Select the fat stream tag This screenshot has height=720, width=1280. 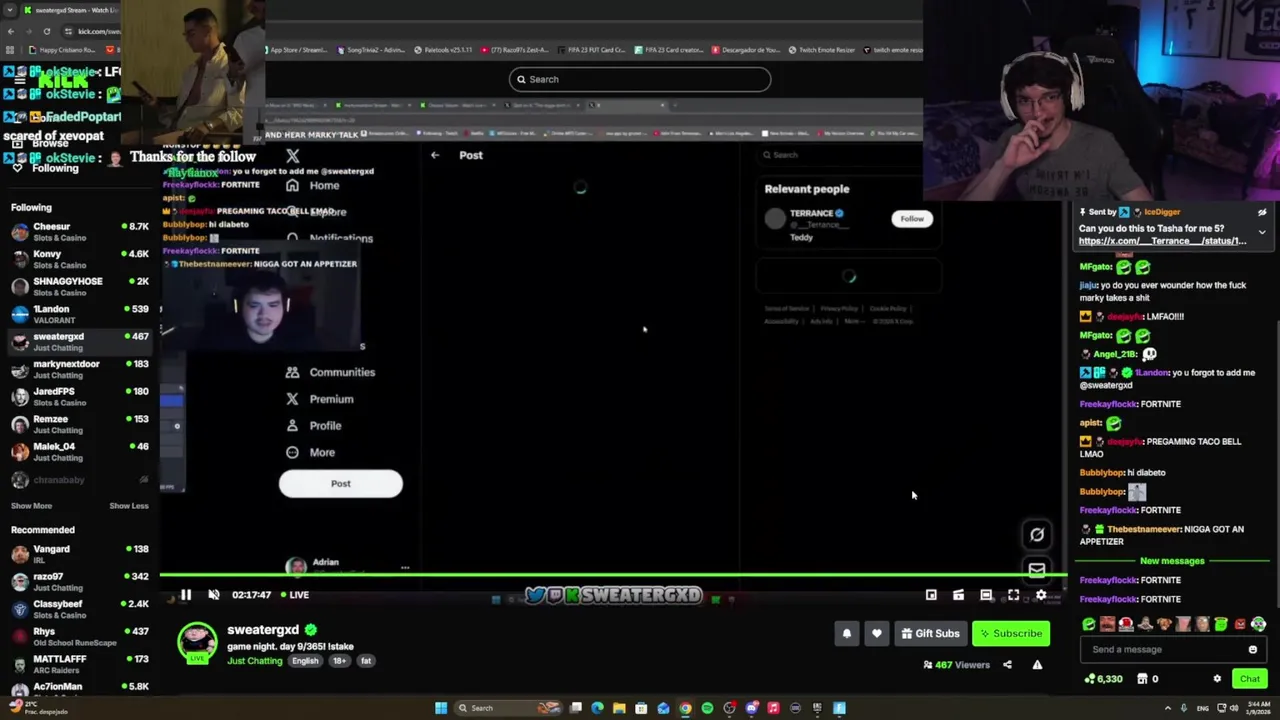click(x=366, y=661)
